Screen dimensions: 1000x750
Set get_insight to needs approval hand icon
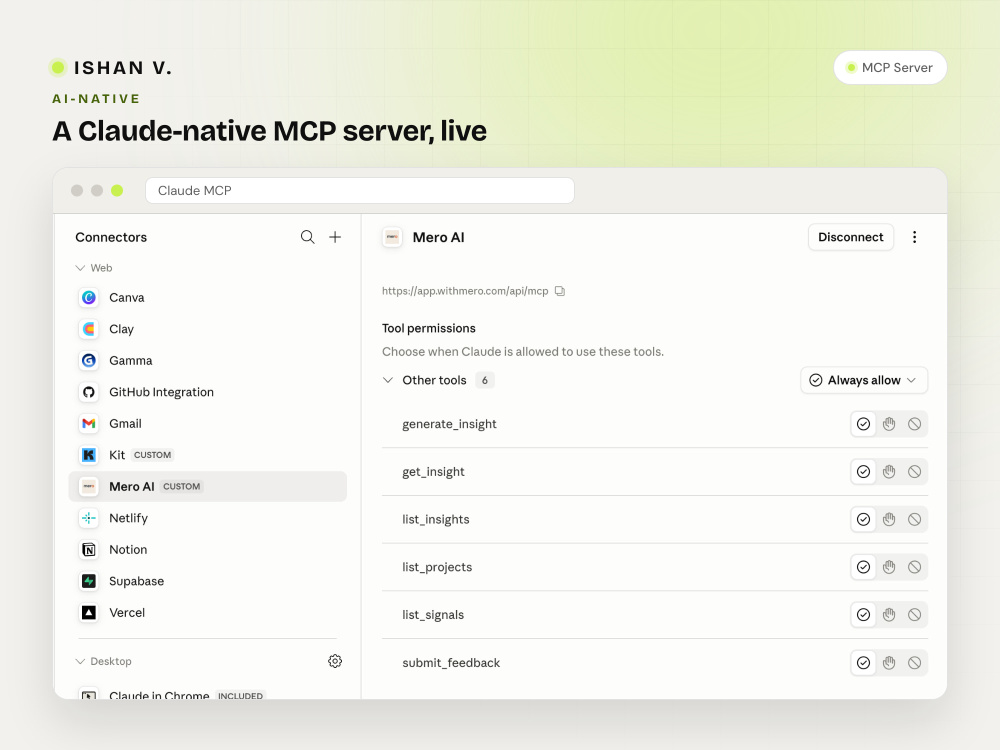889,472
